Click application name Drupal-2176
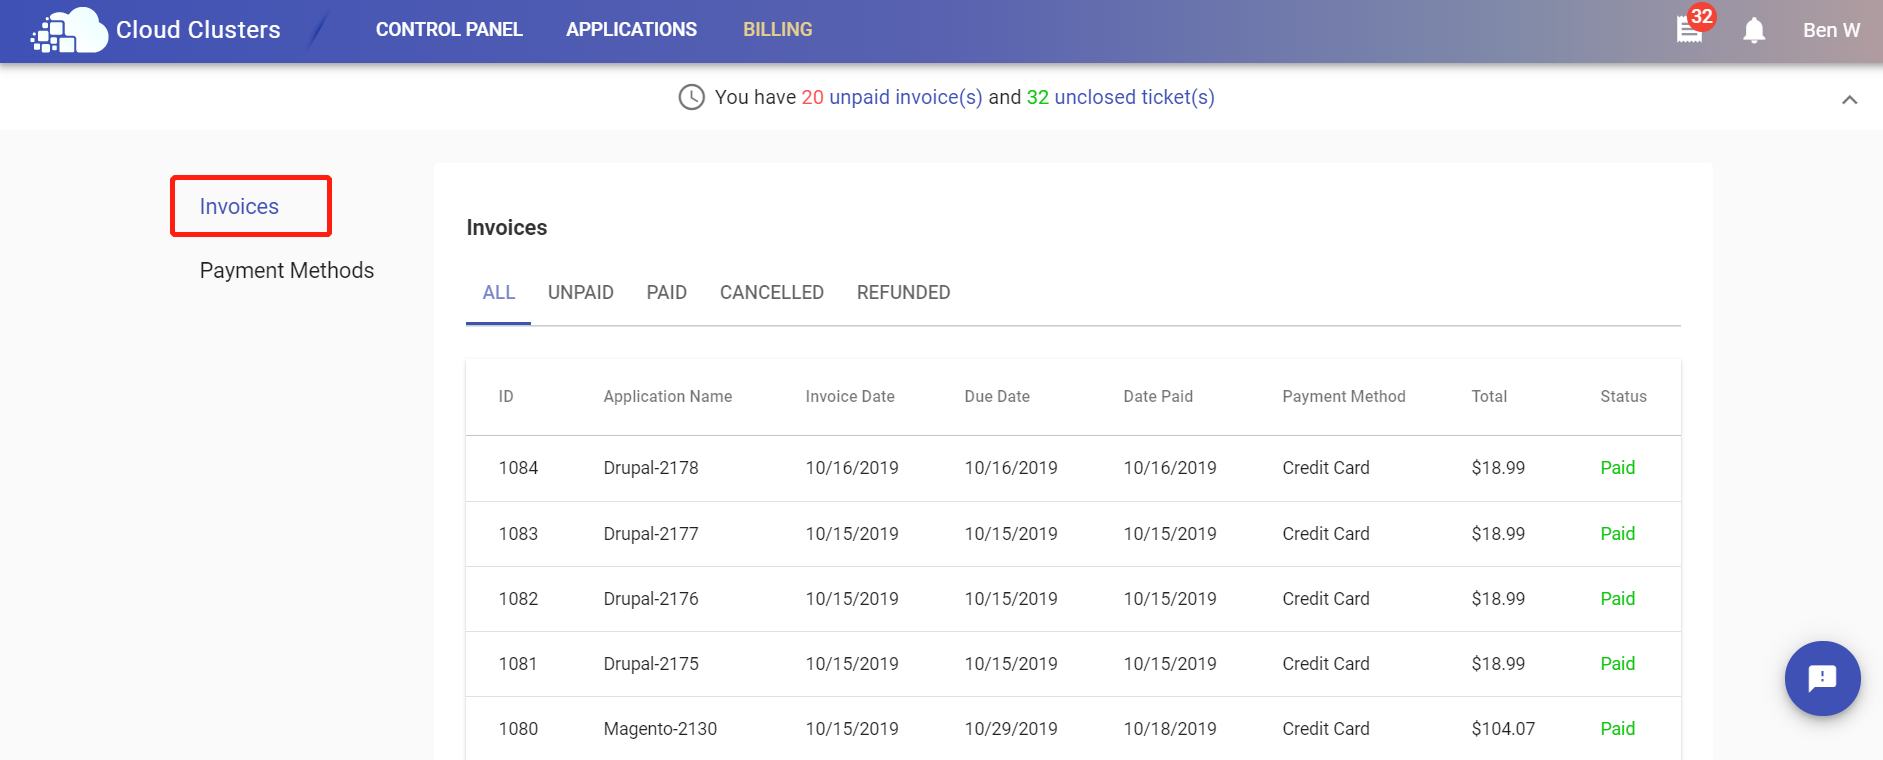This screenshot has height=760, width=1883. click(x=651, y=599)
